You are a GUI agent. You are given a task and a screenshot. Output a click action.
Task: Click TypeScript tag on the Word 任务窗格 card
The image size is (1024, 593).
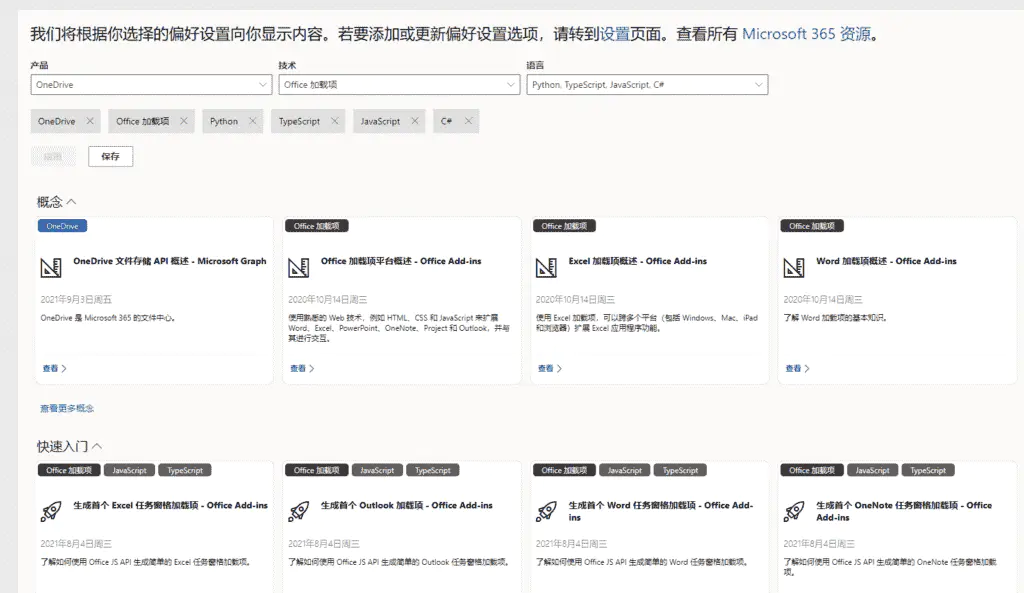tap(680, 470)
